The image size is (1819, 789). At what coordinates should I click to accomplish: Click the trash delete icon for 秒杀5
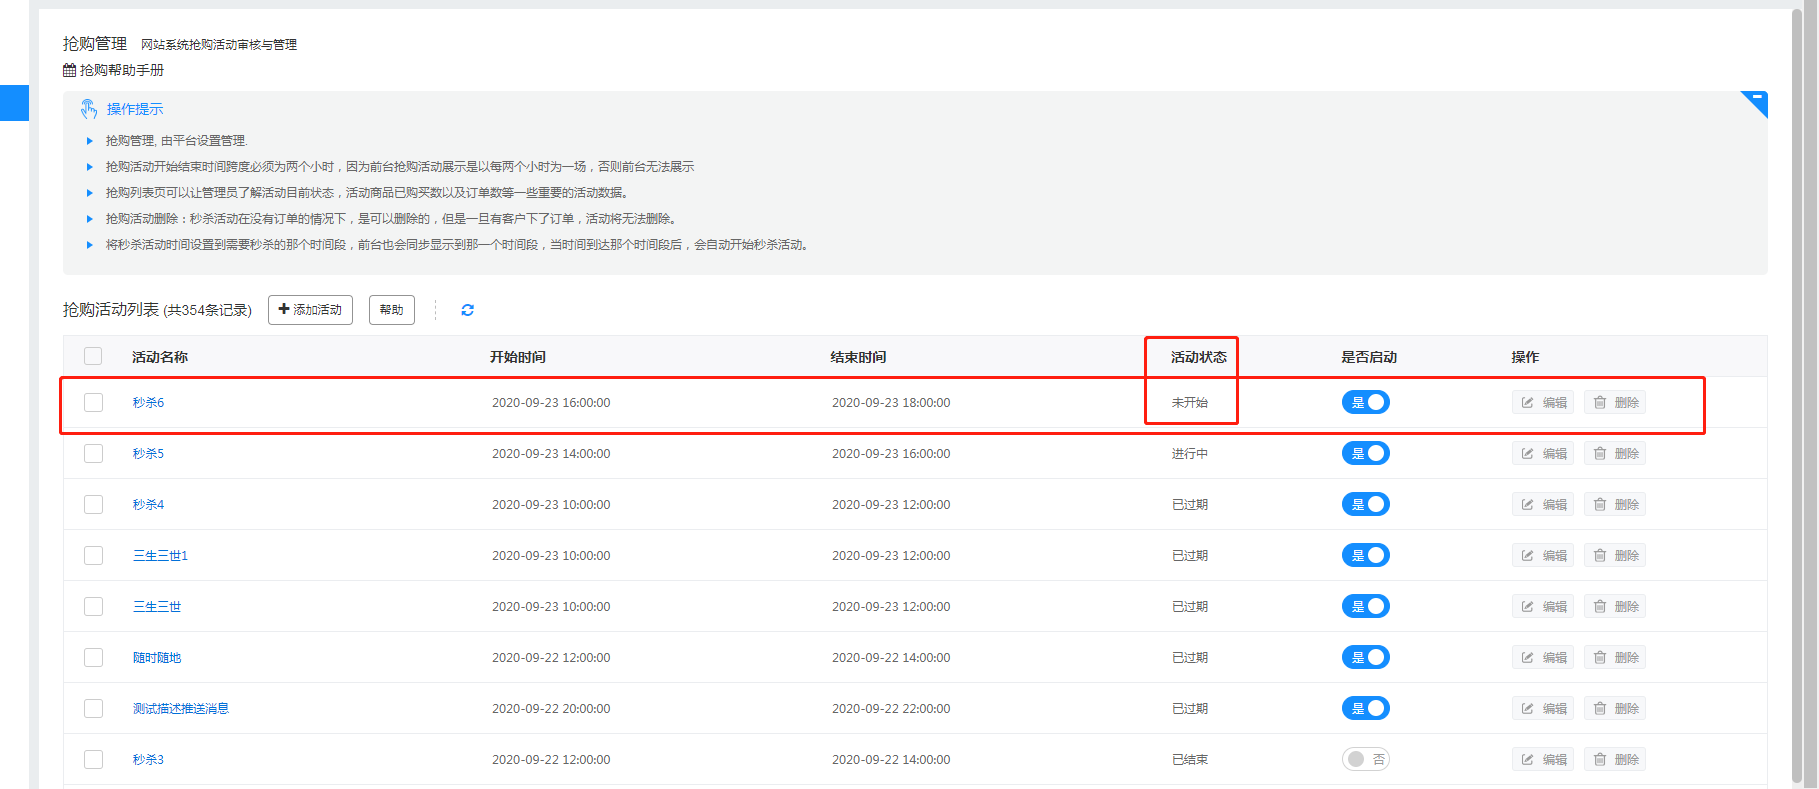click(1600, 454)
